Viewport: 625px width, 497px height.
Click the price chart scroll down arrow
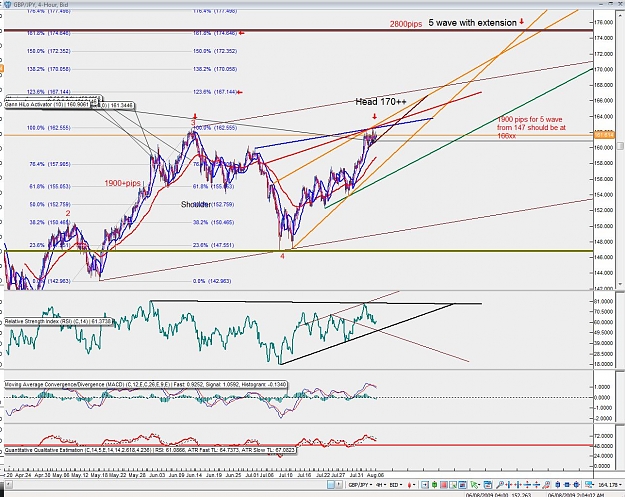(x=620, y=284)
